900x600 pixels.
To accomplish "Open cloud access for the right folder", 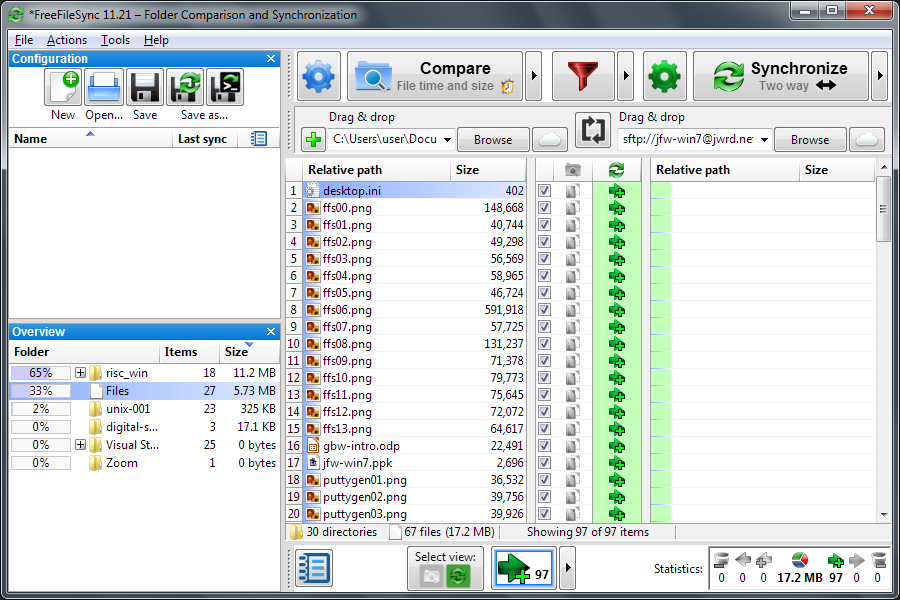I will pyautogui.click(x=867, y=140).
